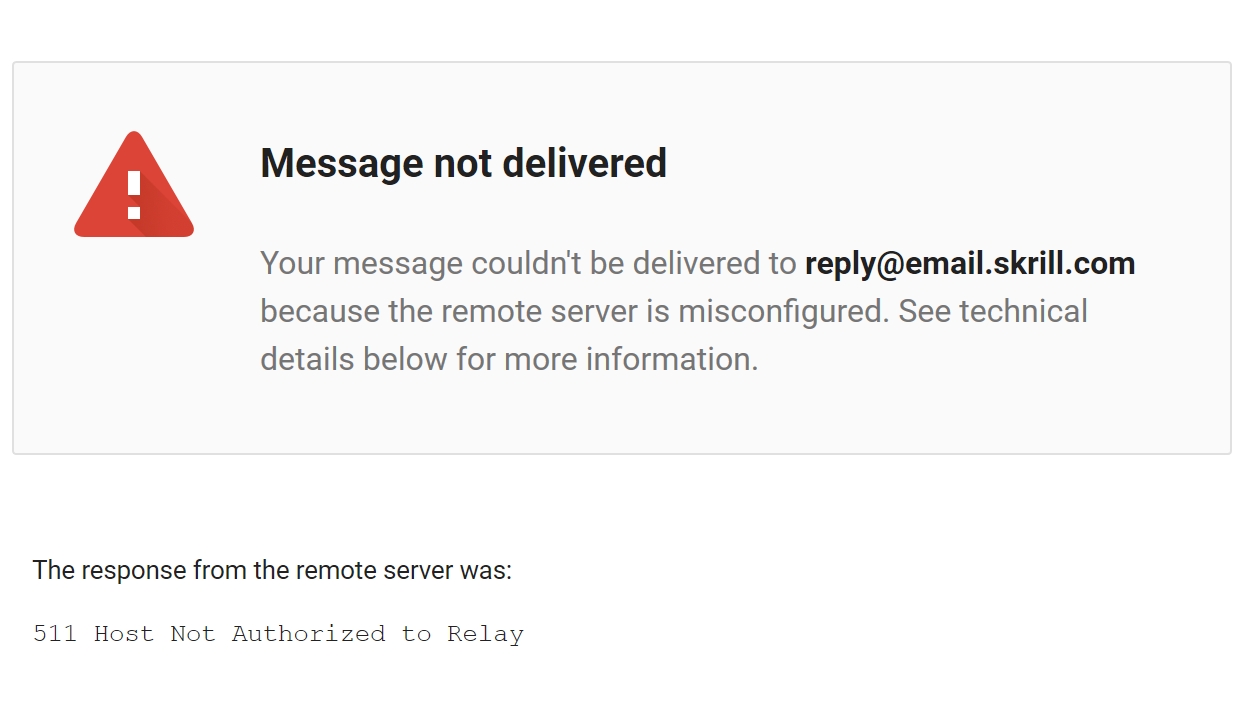Click the red warning triangle icon
1254x724 pixels.
tap(134, 185)
